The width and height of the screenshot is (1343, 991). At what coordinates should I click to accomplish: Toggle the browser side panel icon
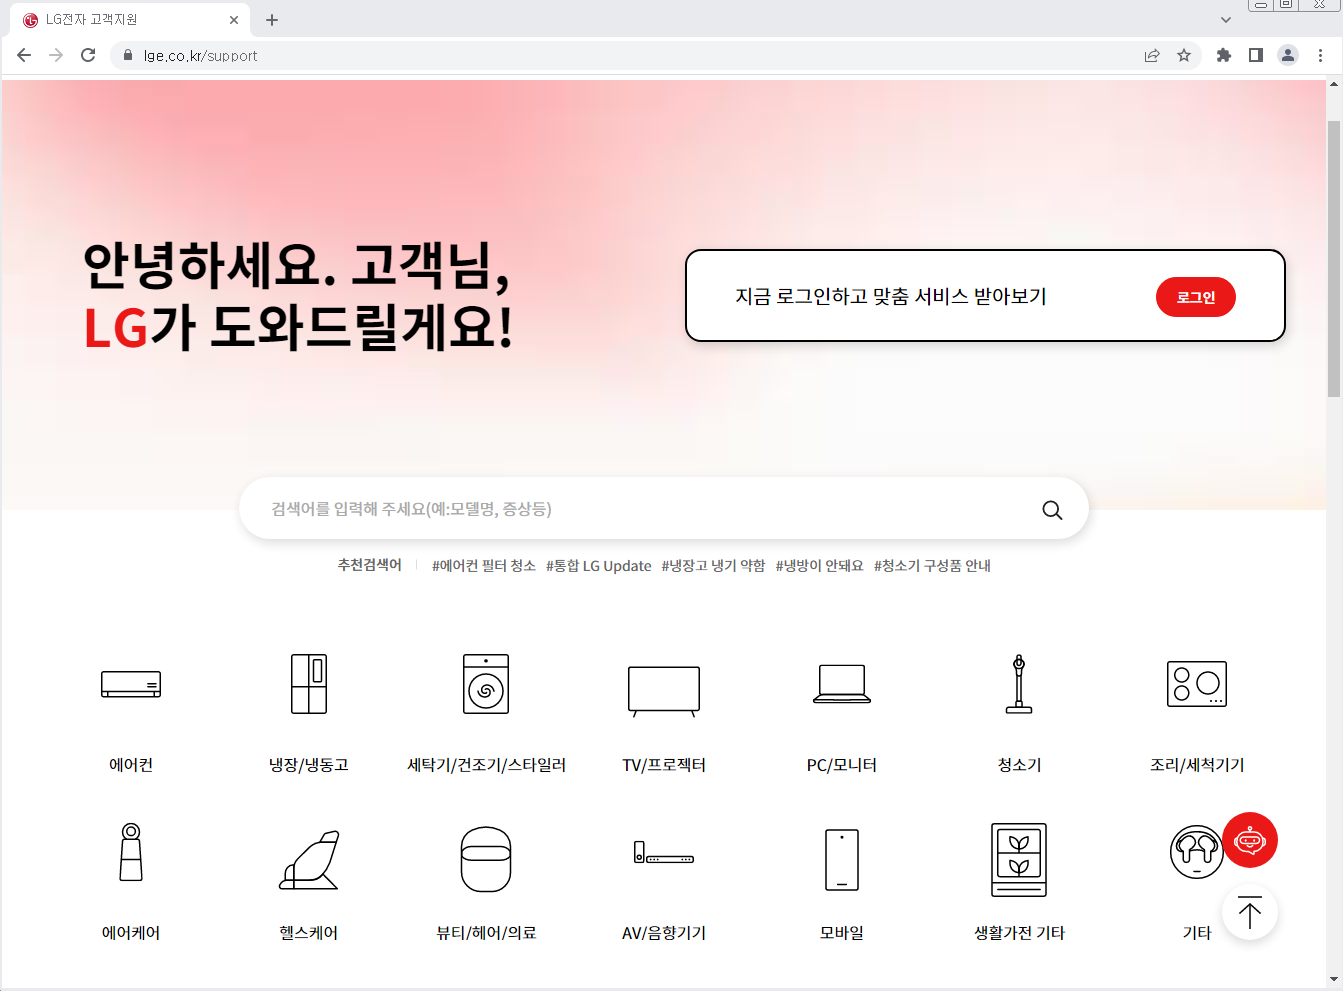click(1256, 55)
